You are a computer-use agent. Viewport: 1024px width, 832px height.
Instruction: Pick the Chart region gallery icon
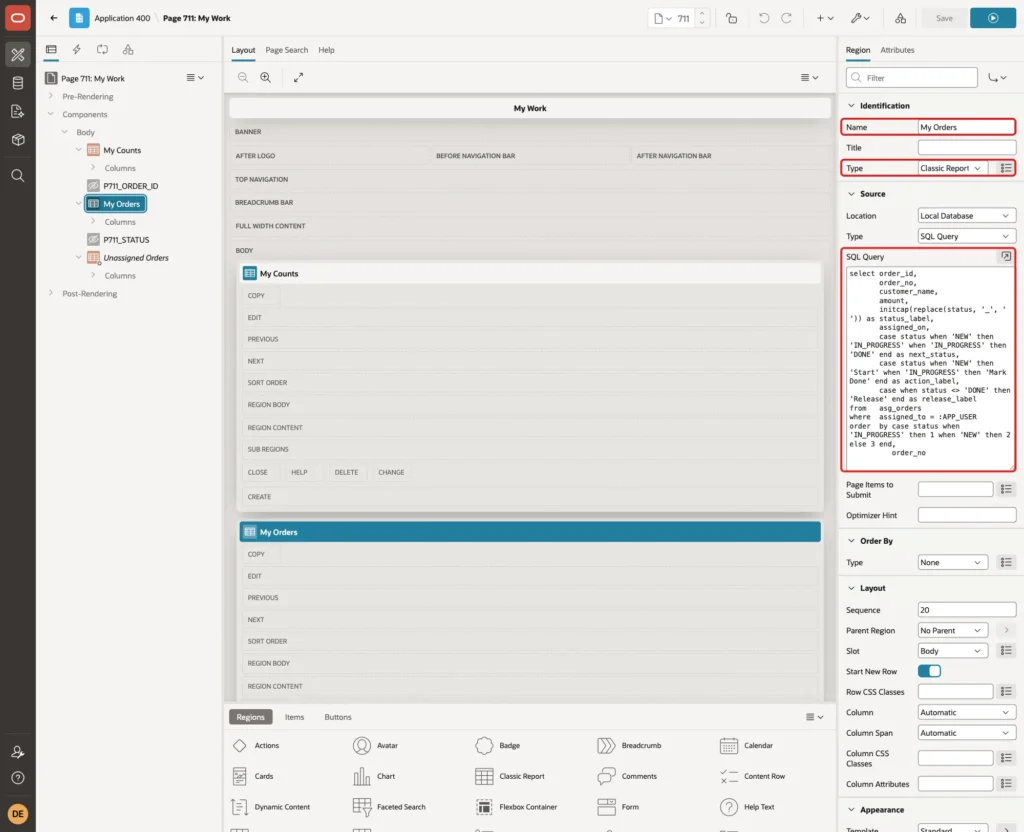(x=362, y=776)
